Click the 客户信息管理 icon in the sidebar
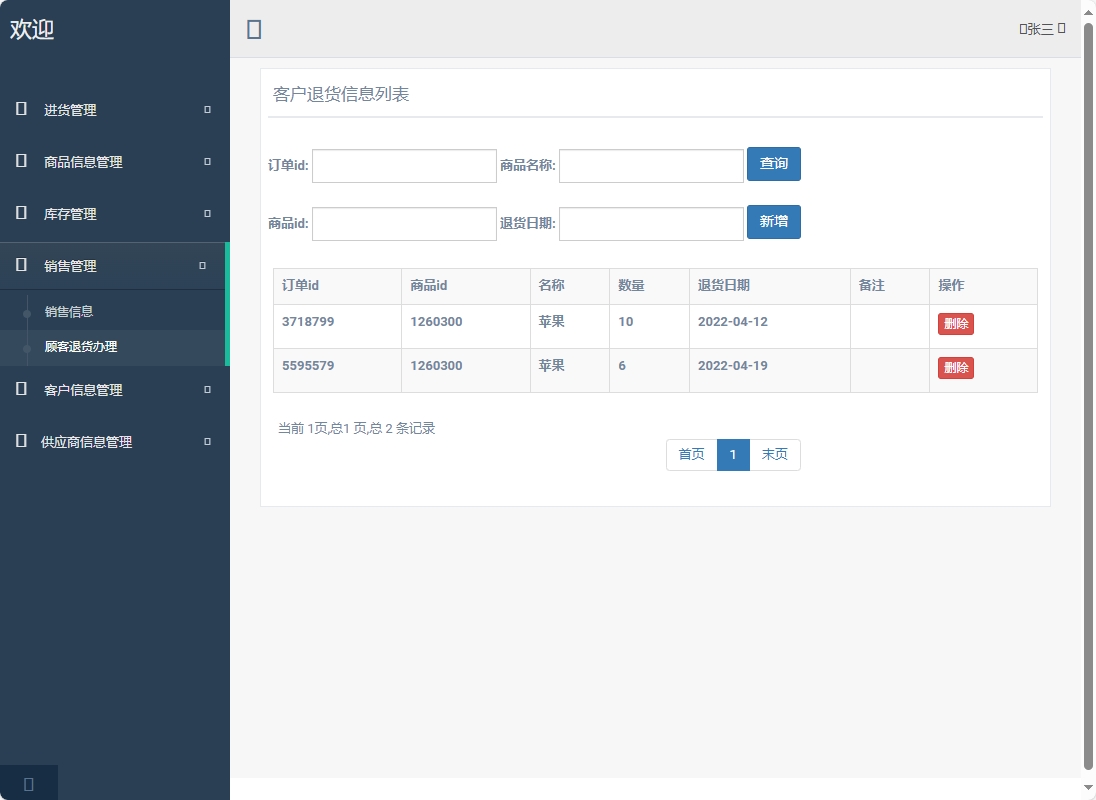 click(20, 389)
